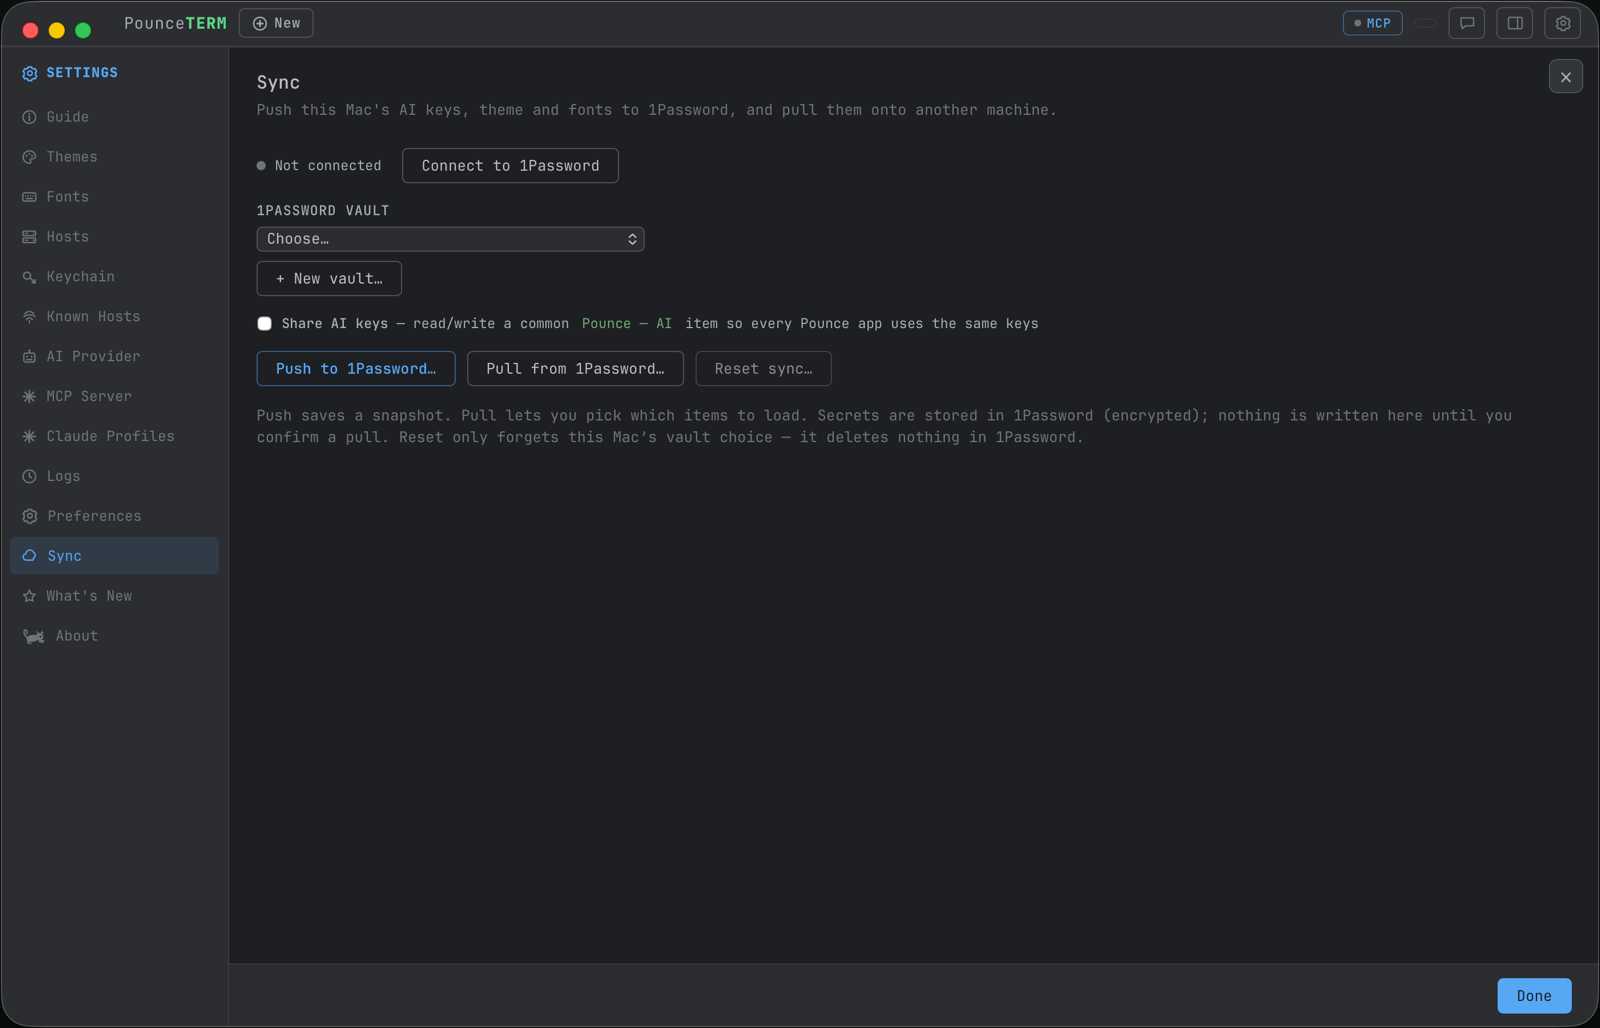Click the Keychain key icon in the sidebar

click(x=30, y=277)
